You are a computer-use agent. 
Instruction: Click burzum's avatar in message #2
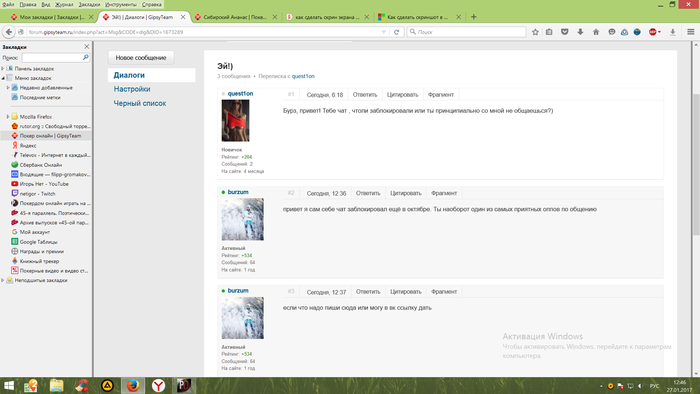pos(242,220)
